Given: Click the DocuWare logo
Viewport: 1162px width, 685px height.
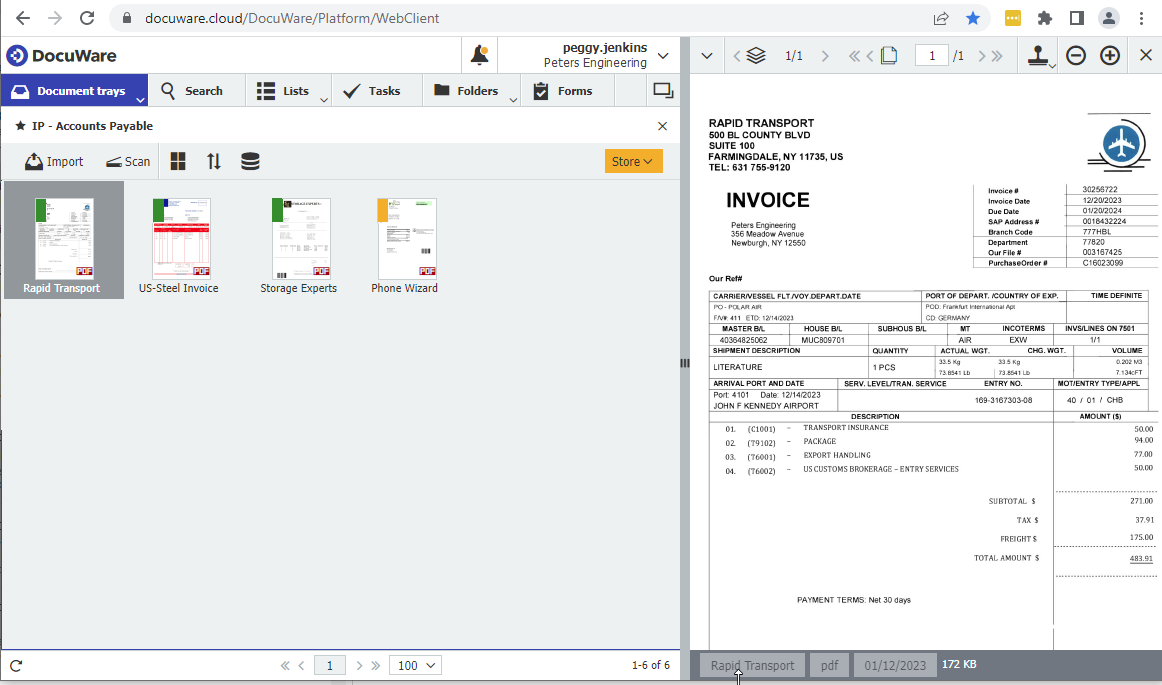Looking at the screenshot, I should tap(62, 56).
